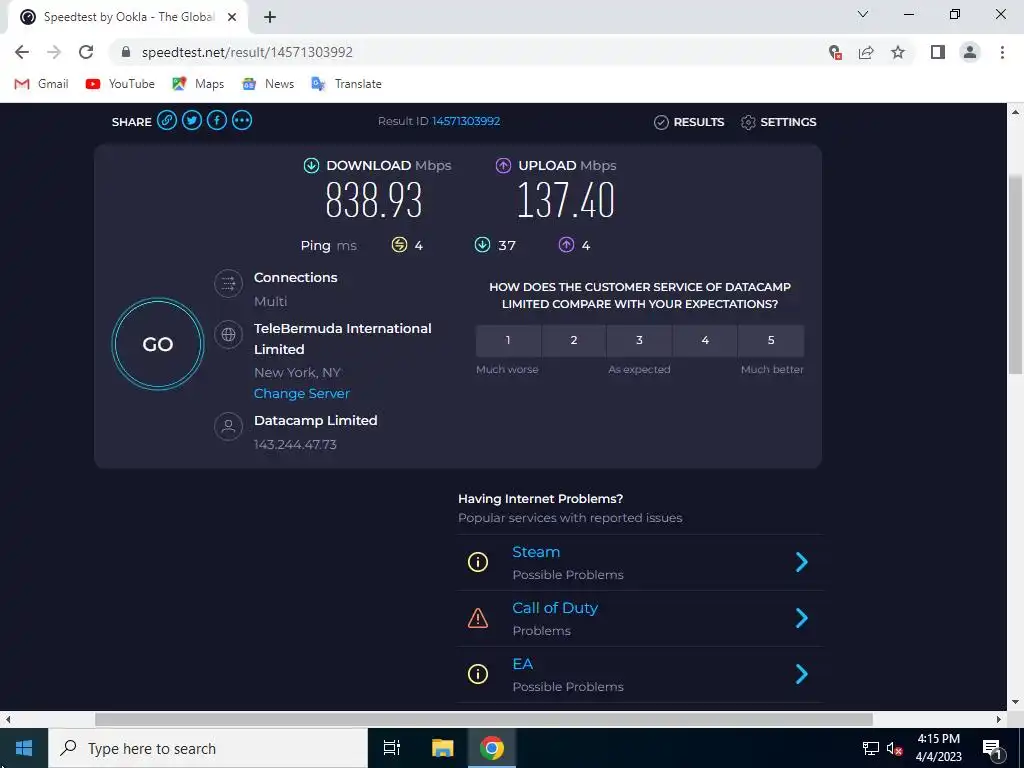Copy the result link via share link icon
Screen dimensions: 1024x768
167,121
